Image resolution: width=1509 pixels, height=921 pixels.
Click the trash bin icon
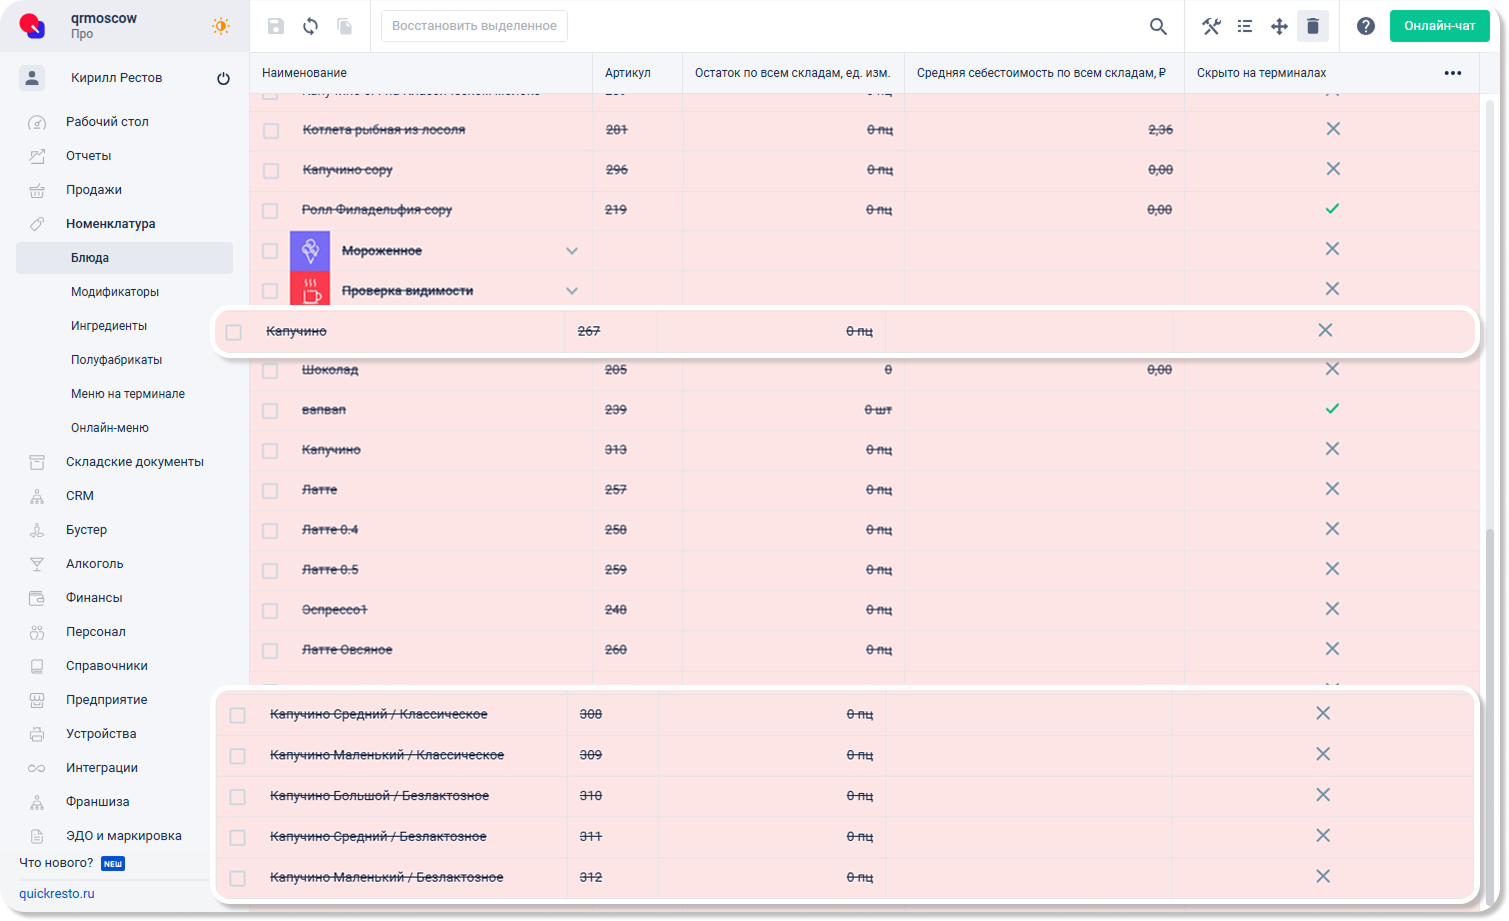pyautogui.click(x=1313, y=26)
